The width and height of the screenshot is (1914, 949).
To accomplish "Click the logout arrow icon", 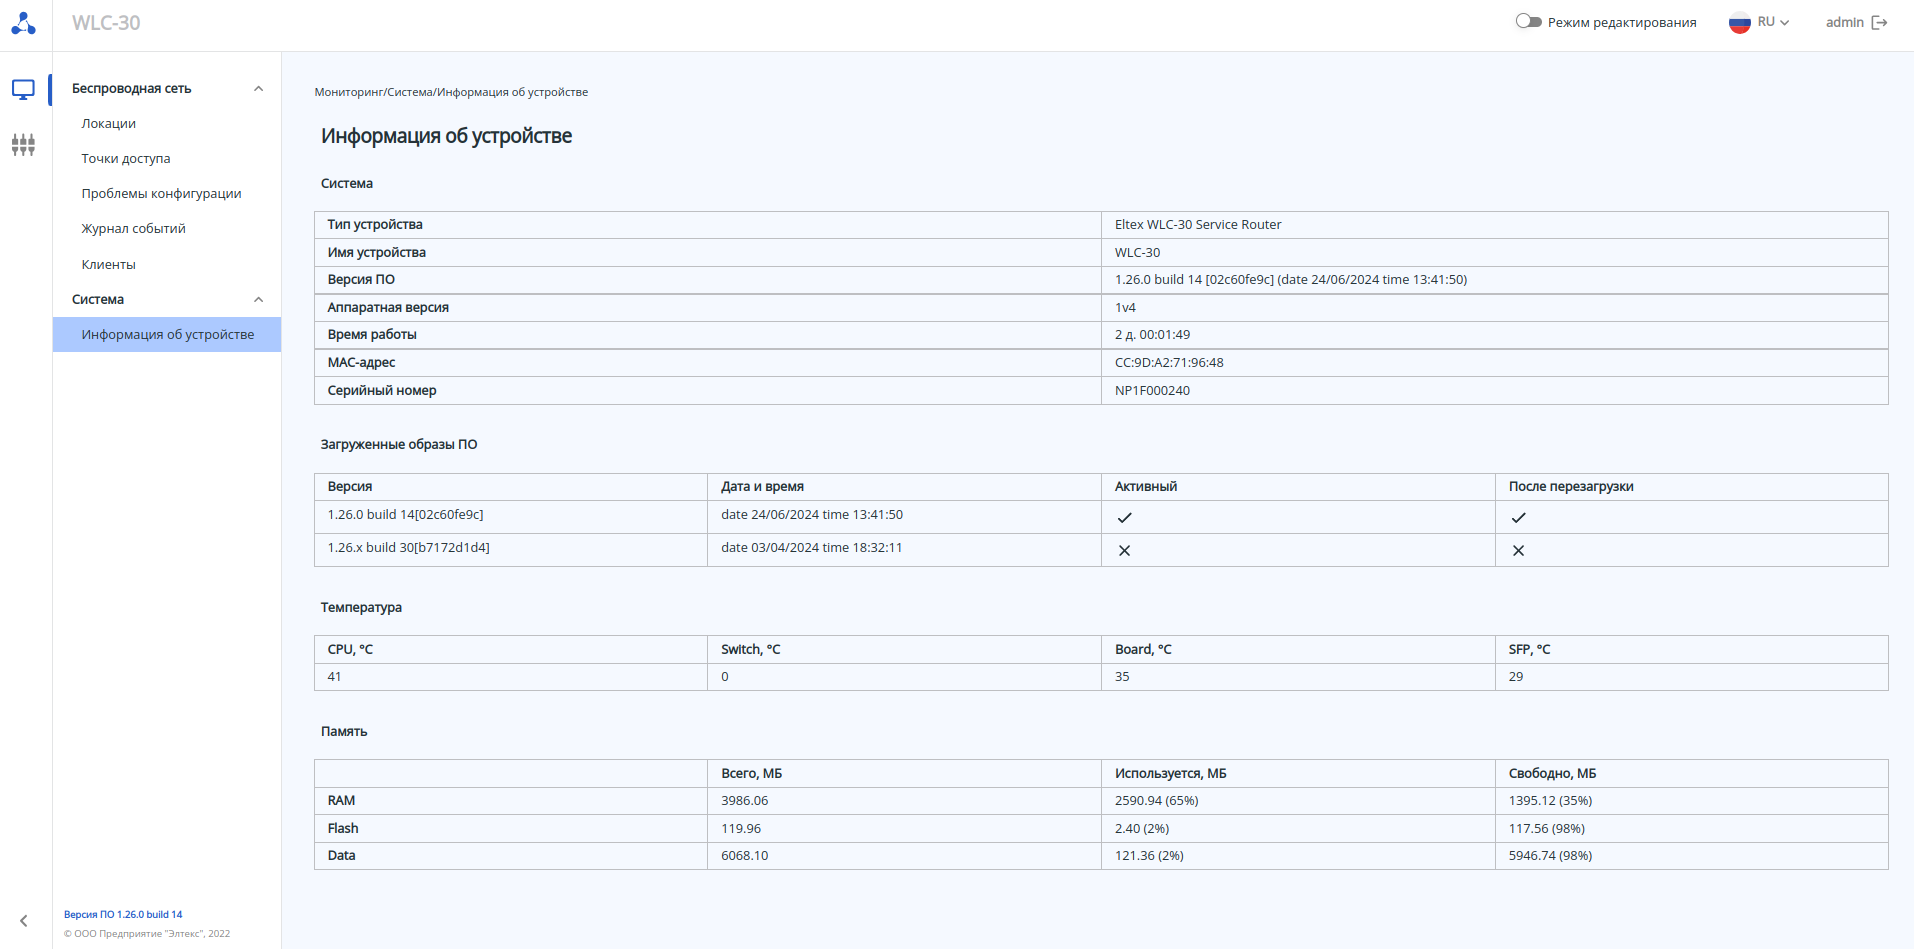I will coord(1879,22).
